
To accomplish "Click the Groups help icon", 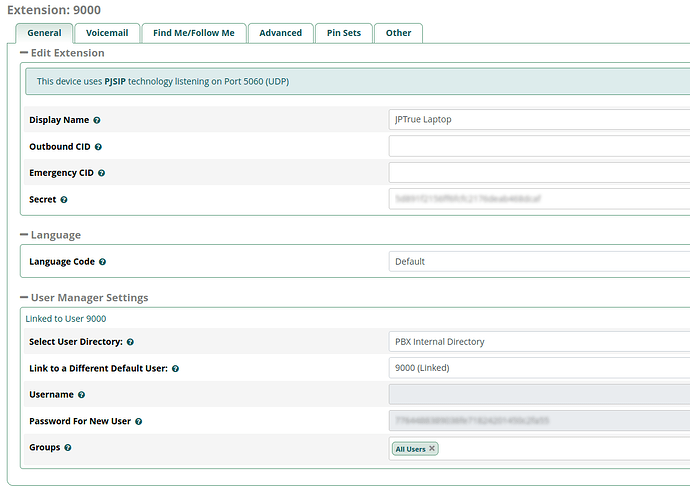I will [68, 448].
